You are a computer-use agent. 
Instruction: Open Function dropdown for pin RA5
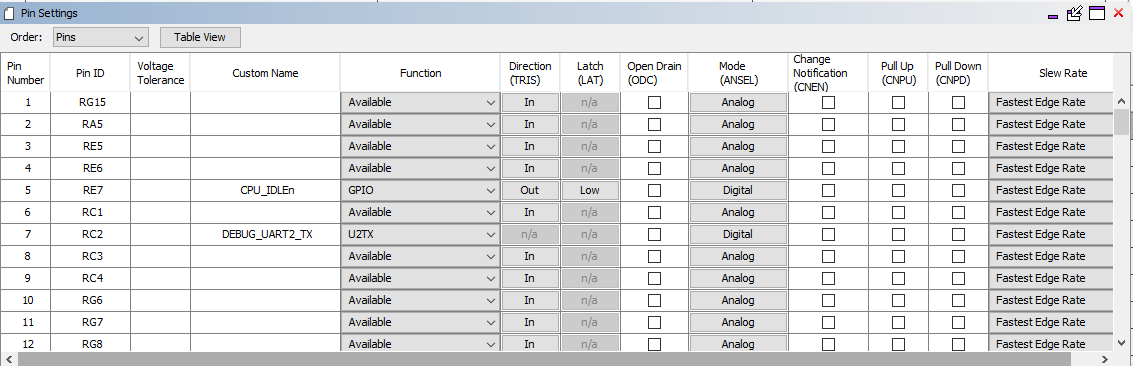[x=420, y=124]
